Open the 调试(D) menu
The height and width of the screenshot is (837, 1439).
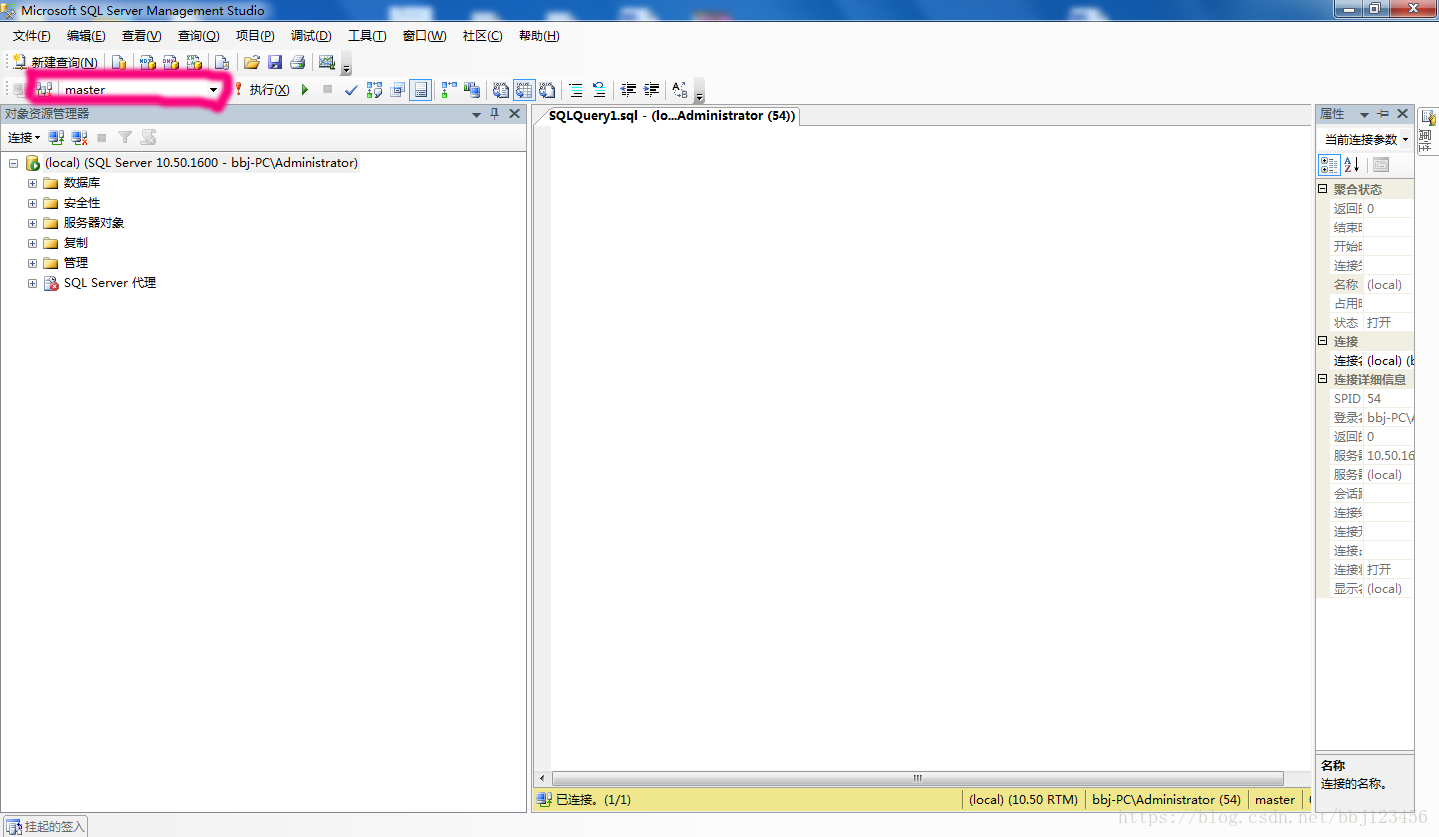tap(311, 36)
